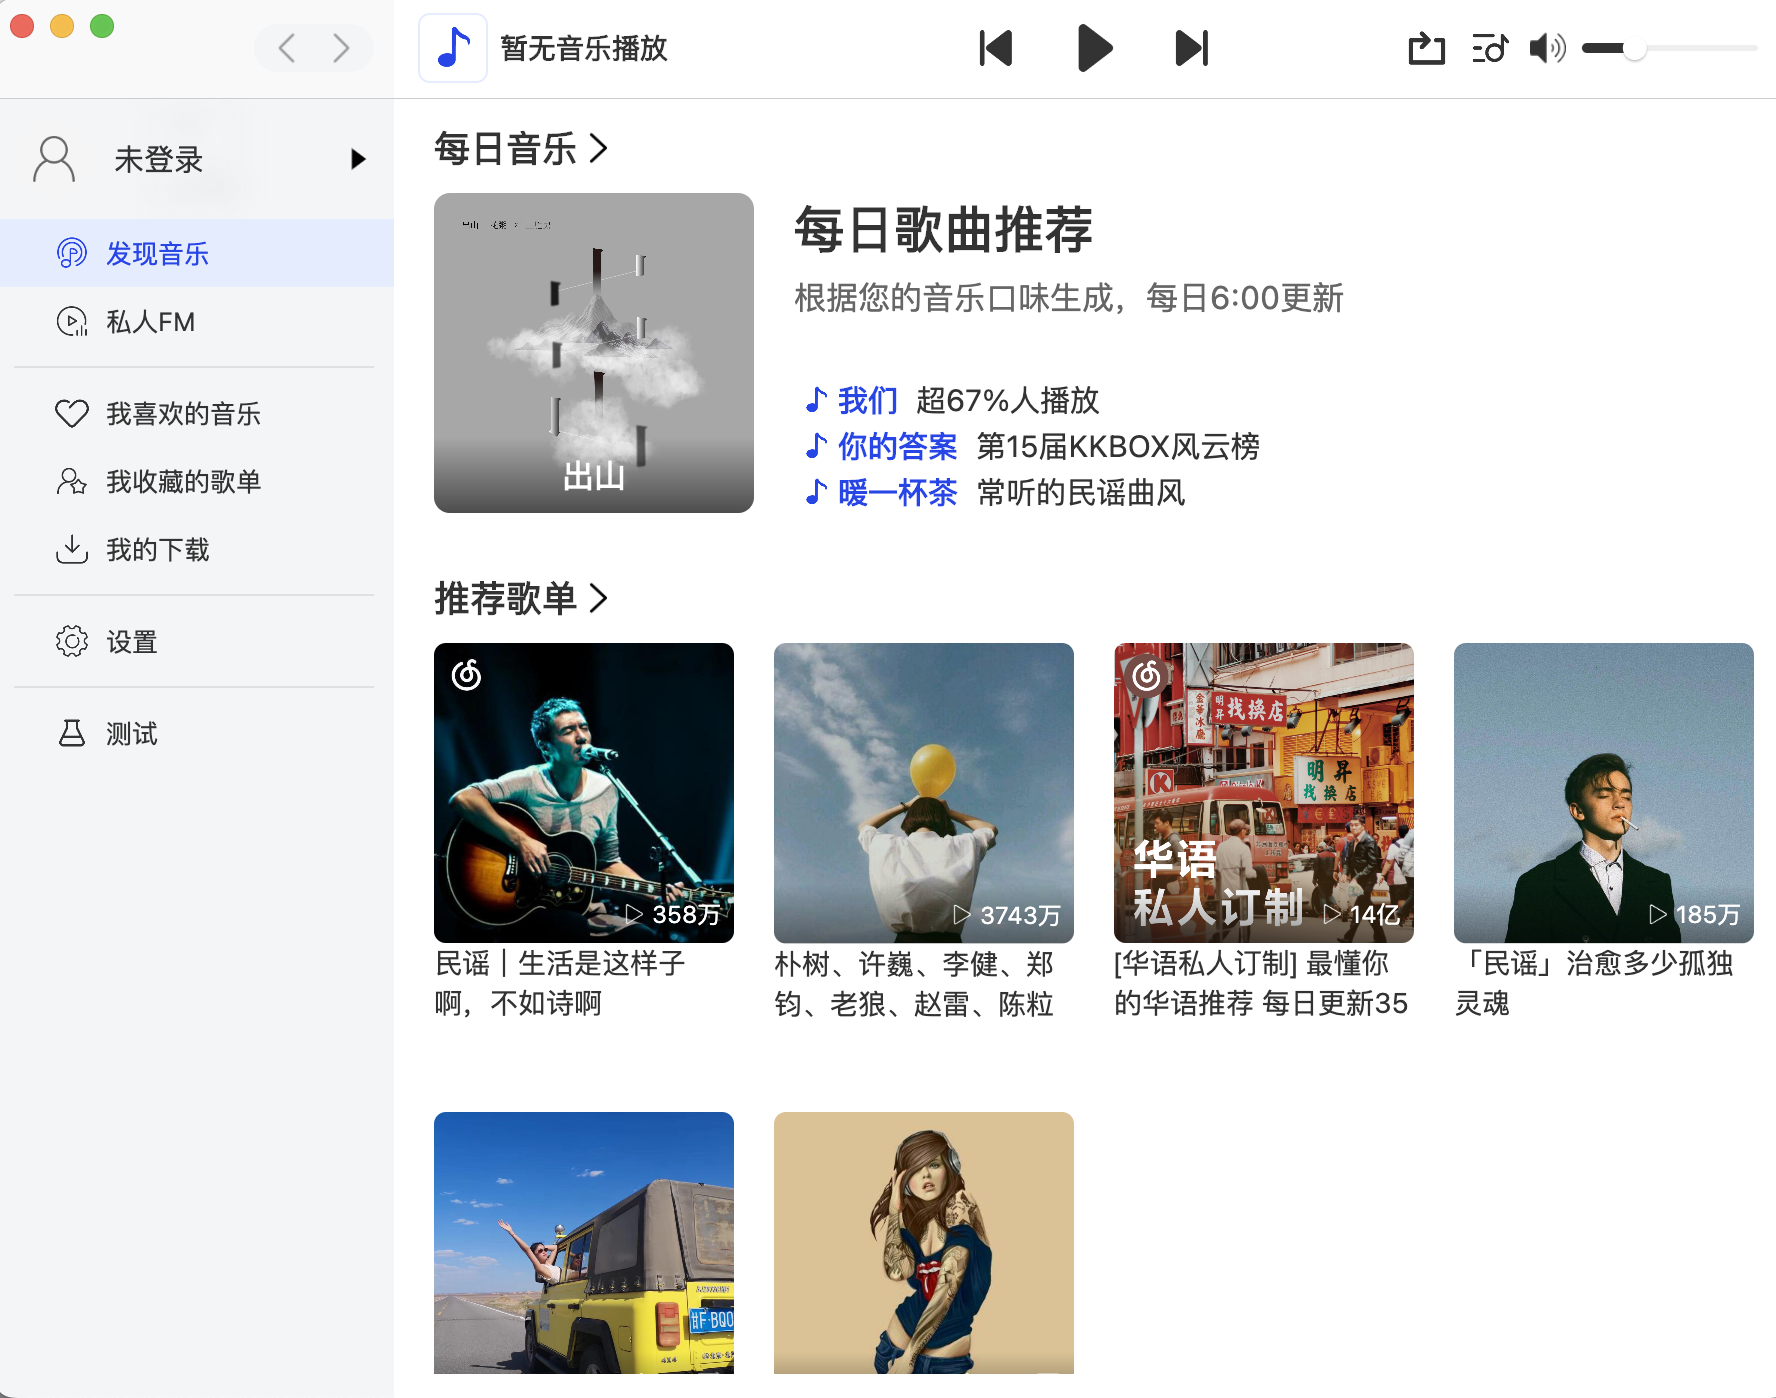The image size is (1776, 1398).
Task: Click the 每日歌曲推荐 heading
Action: 943,230
